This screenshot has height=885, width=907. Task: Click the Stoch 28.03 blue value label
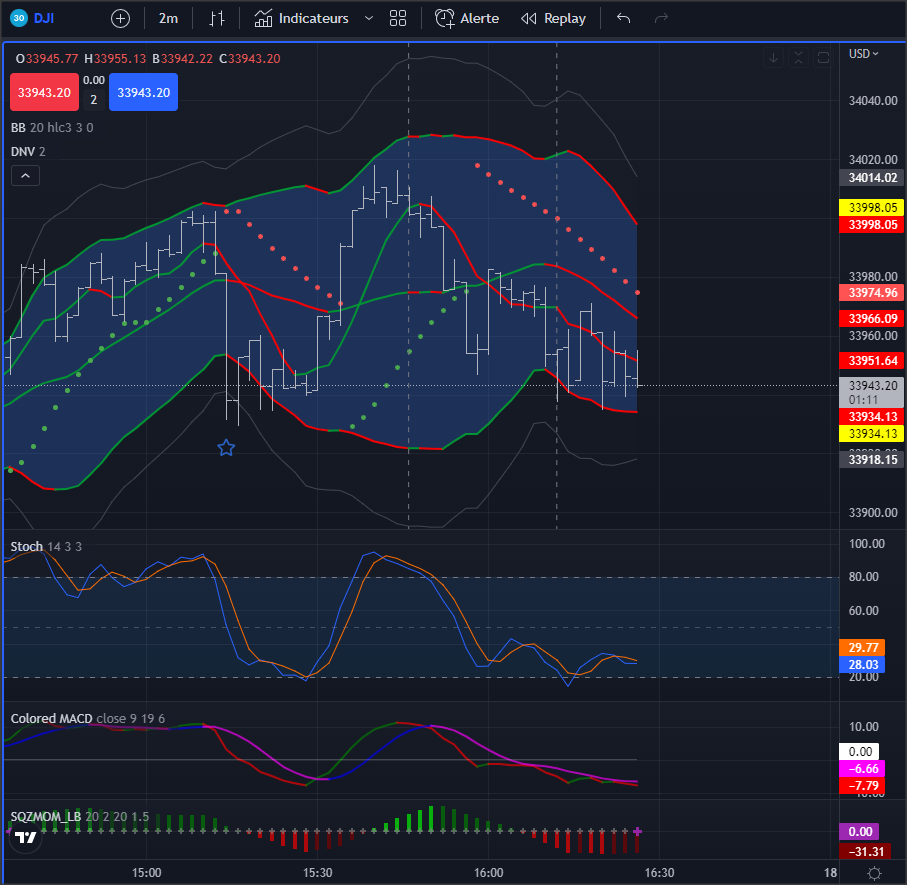click(x=862, y=665)
